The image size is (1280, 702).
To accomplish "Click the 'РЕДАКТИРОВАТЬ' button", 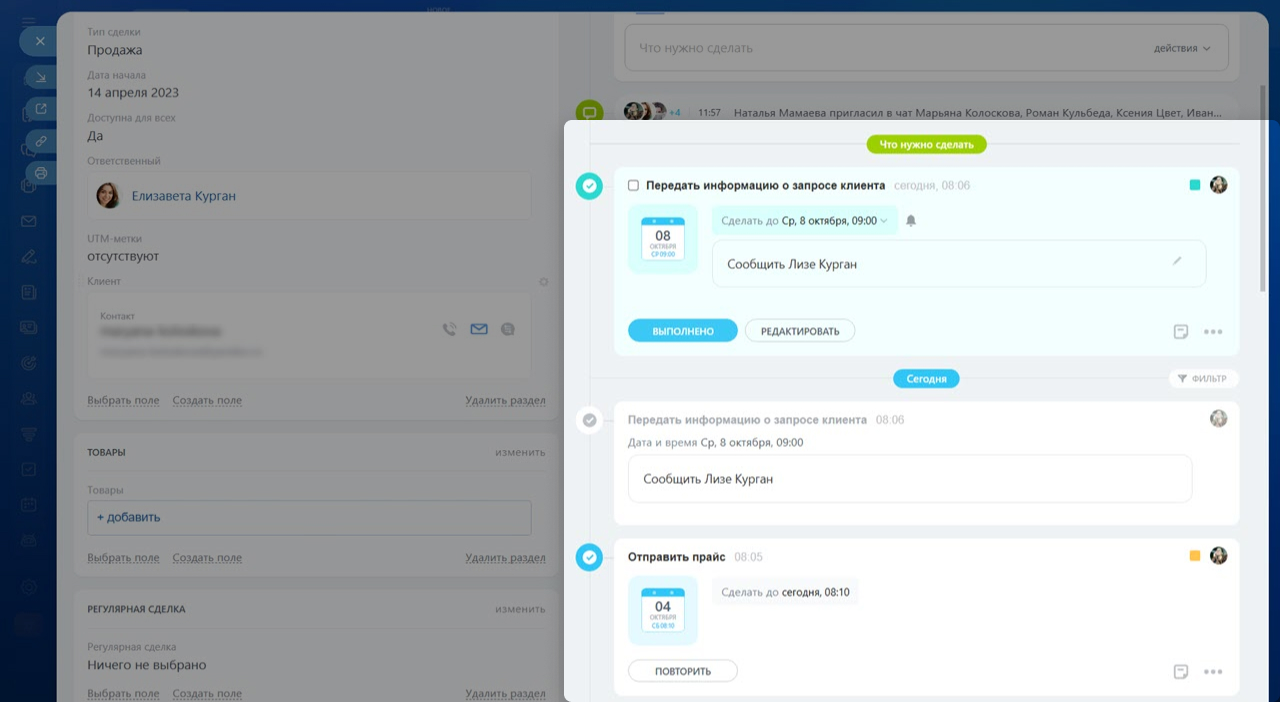I will [x=800, y=331].
